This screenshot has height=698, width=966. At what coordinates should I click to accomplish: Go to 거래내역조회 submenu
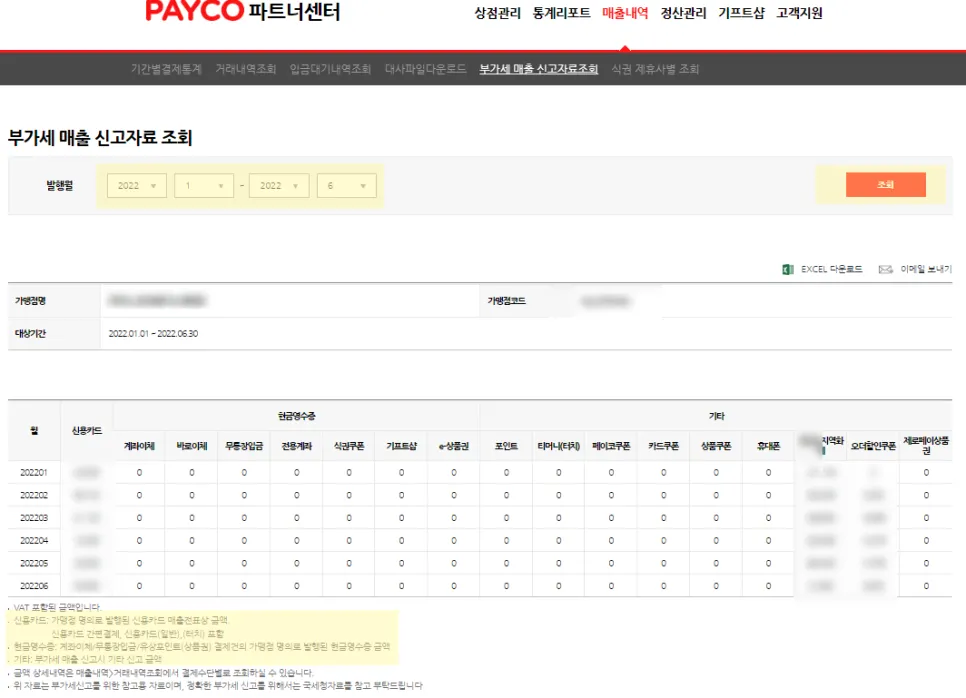click(246, 69)
